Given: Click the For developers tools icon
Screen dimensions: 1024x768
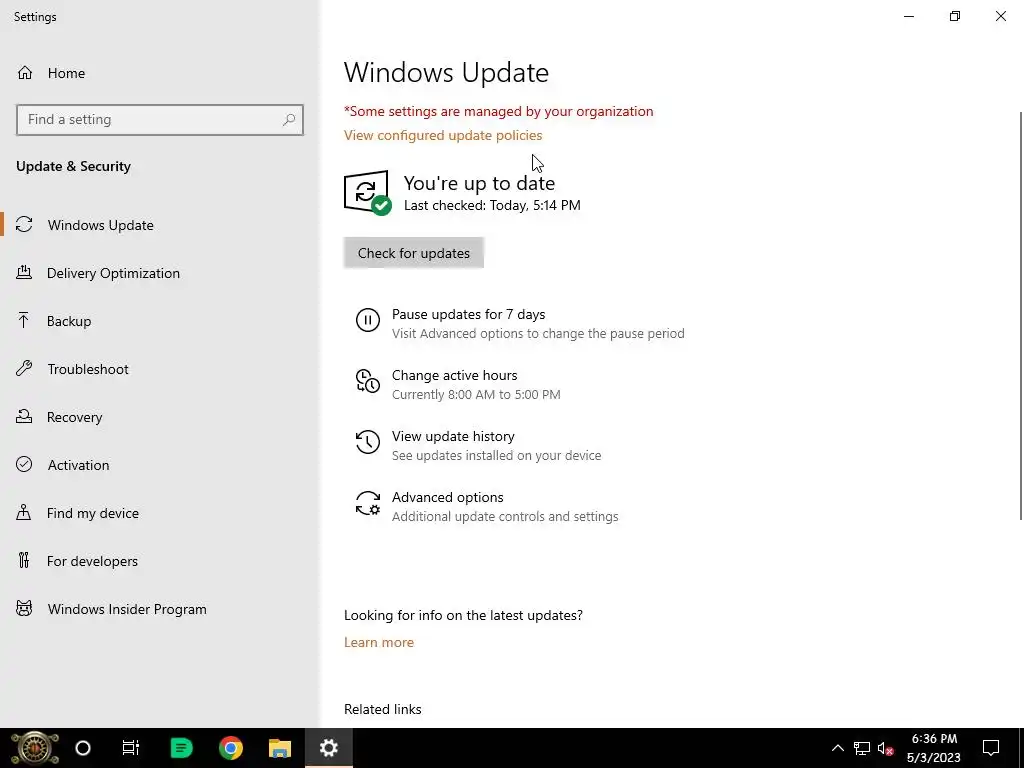Looking at the screenshot, I should pos(24,560).
